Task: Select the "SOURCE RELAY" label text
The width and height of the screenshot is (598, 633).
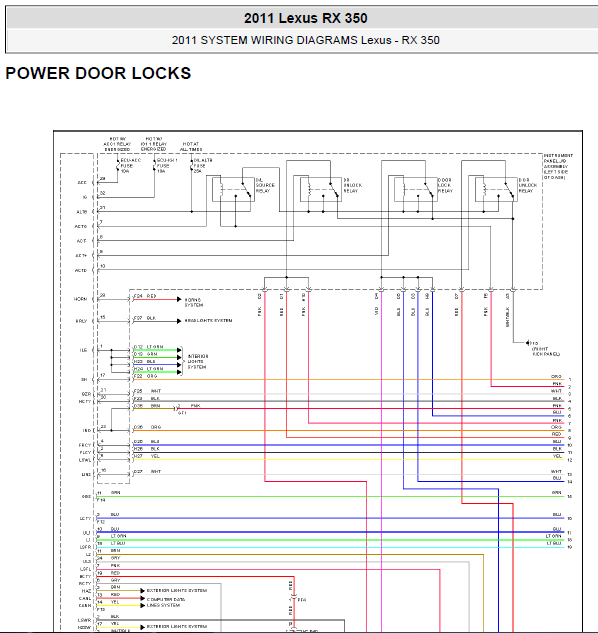Action: (x=265, y=188)
